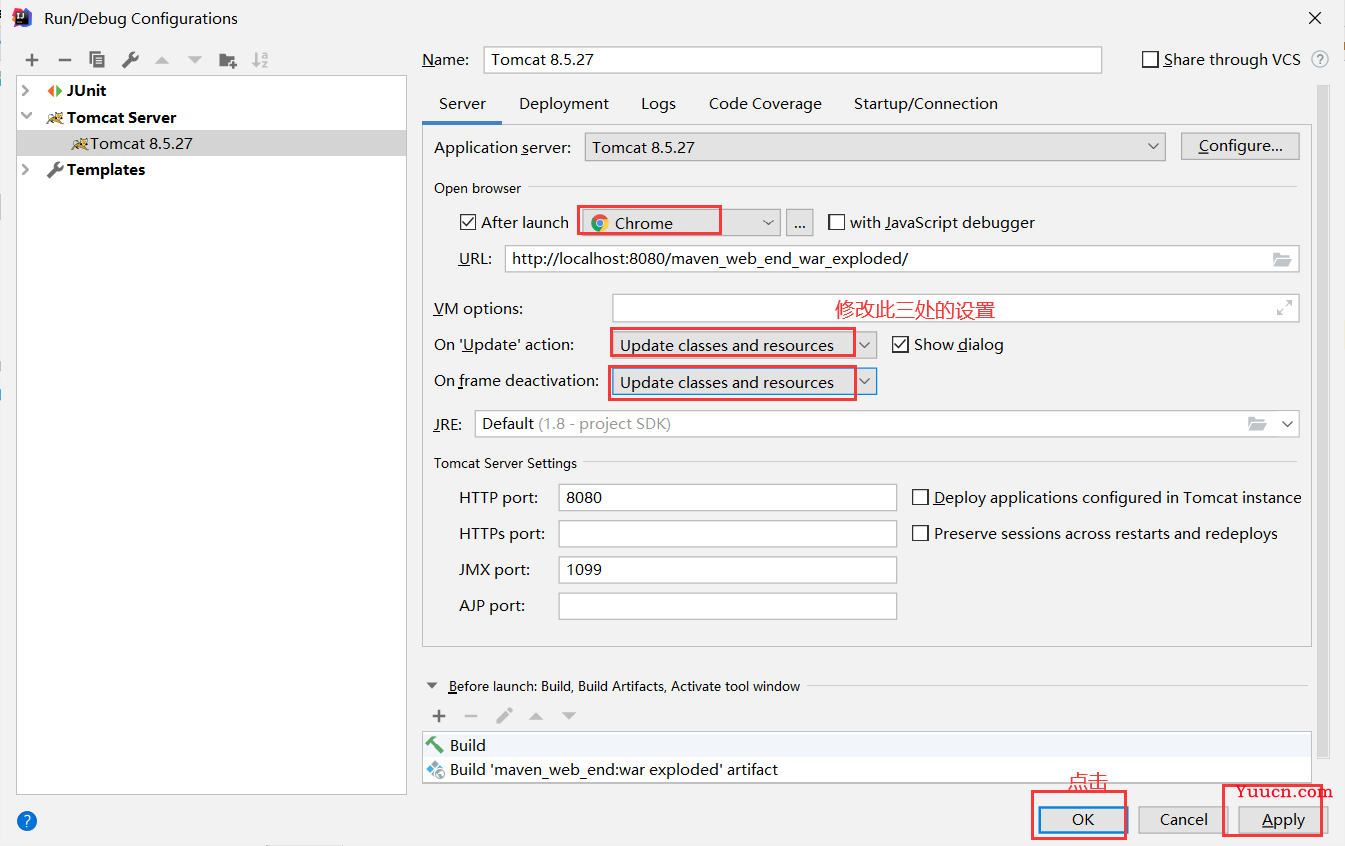The image size is (1345, 846).
Task: Click JMX port field
Action: [x=727, y=570]
